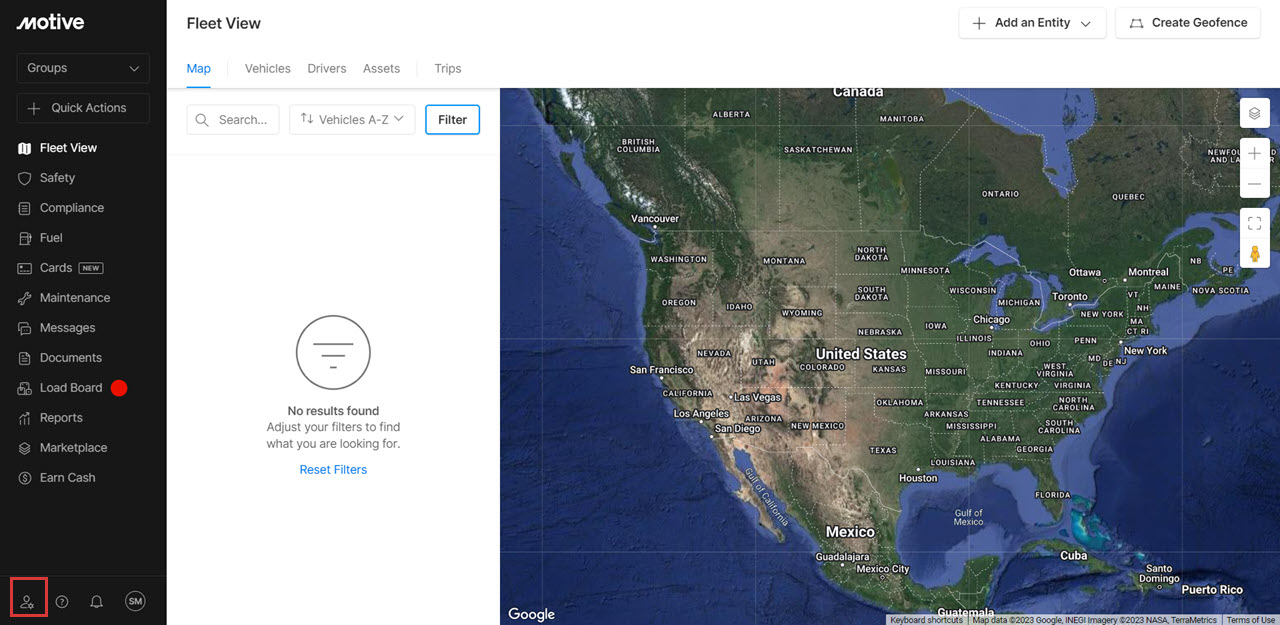The width and height of the screenshot is (1280, 625).
Task: Click the Quick Actions button
Action: [83, 108]
